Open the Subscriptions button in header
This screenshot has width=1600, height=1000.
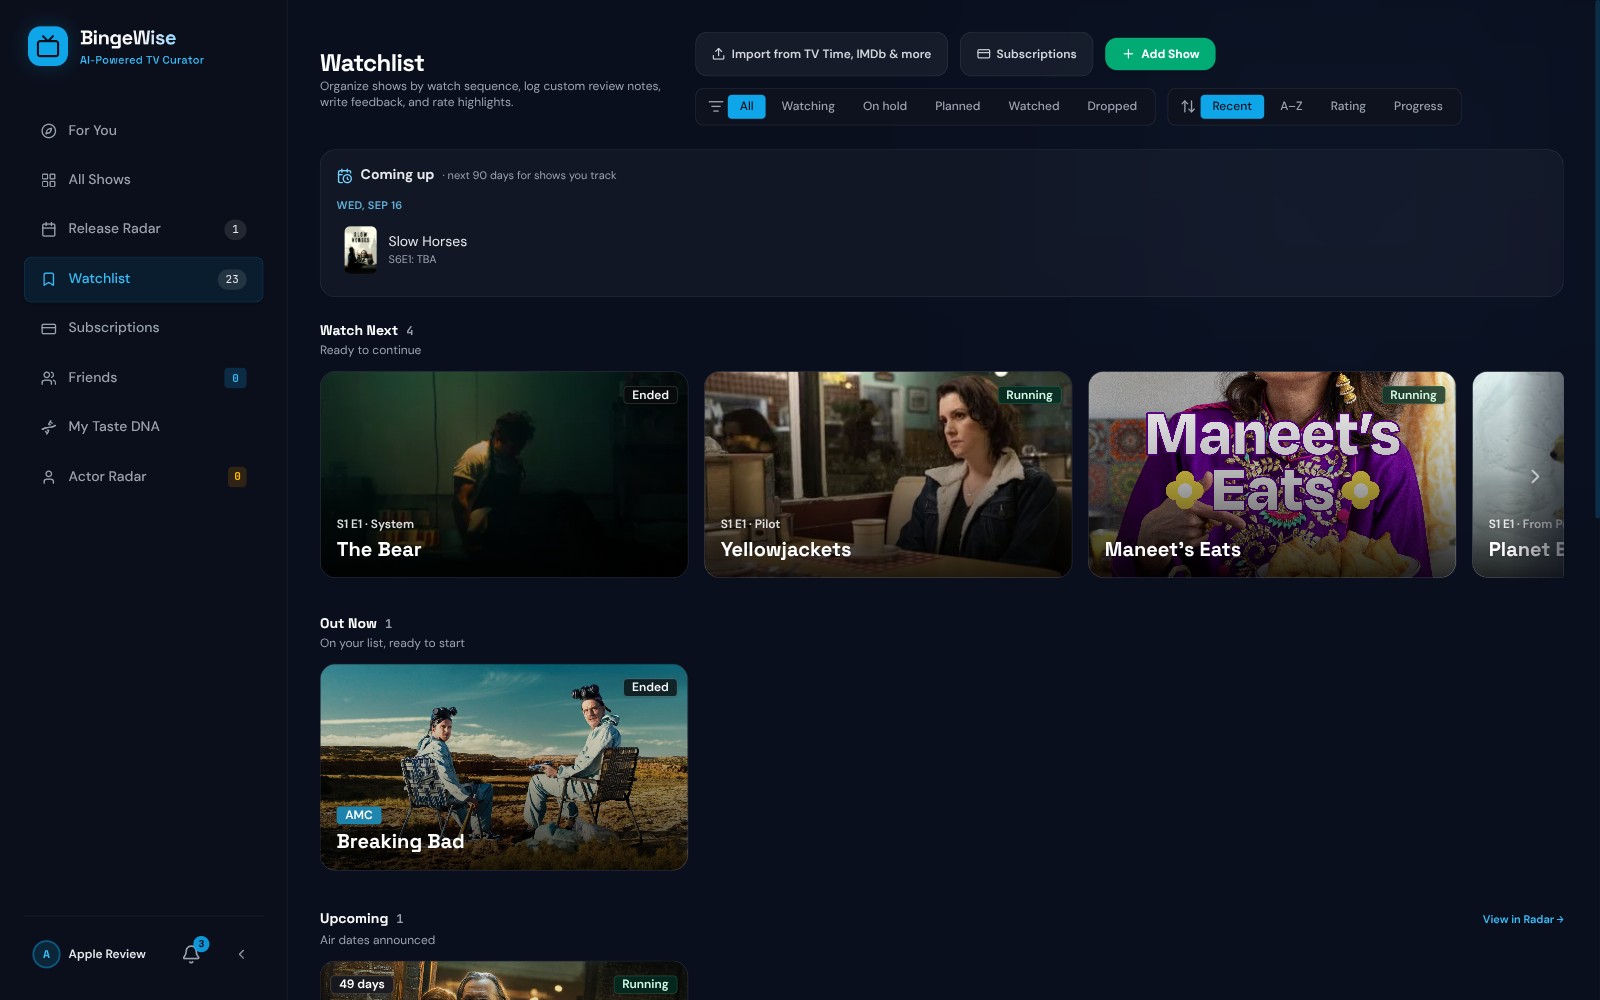[1026, 54]
